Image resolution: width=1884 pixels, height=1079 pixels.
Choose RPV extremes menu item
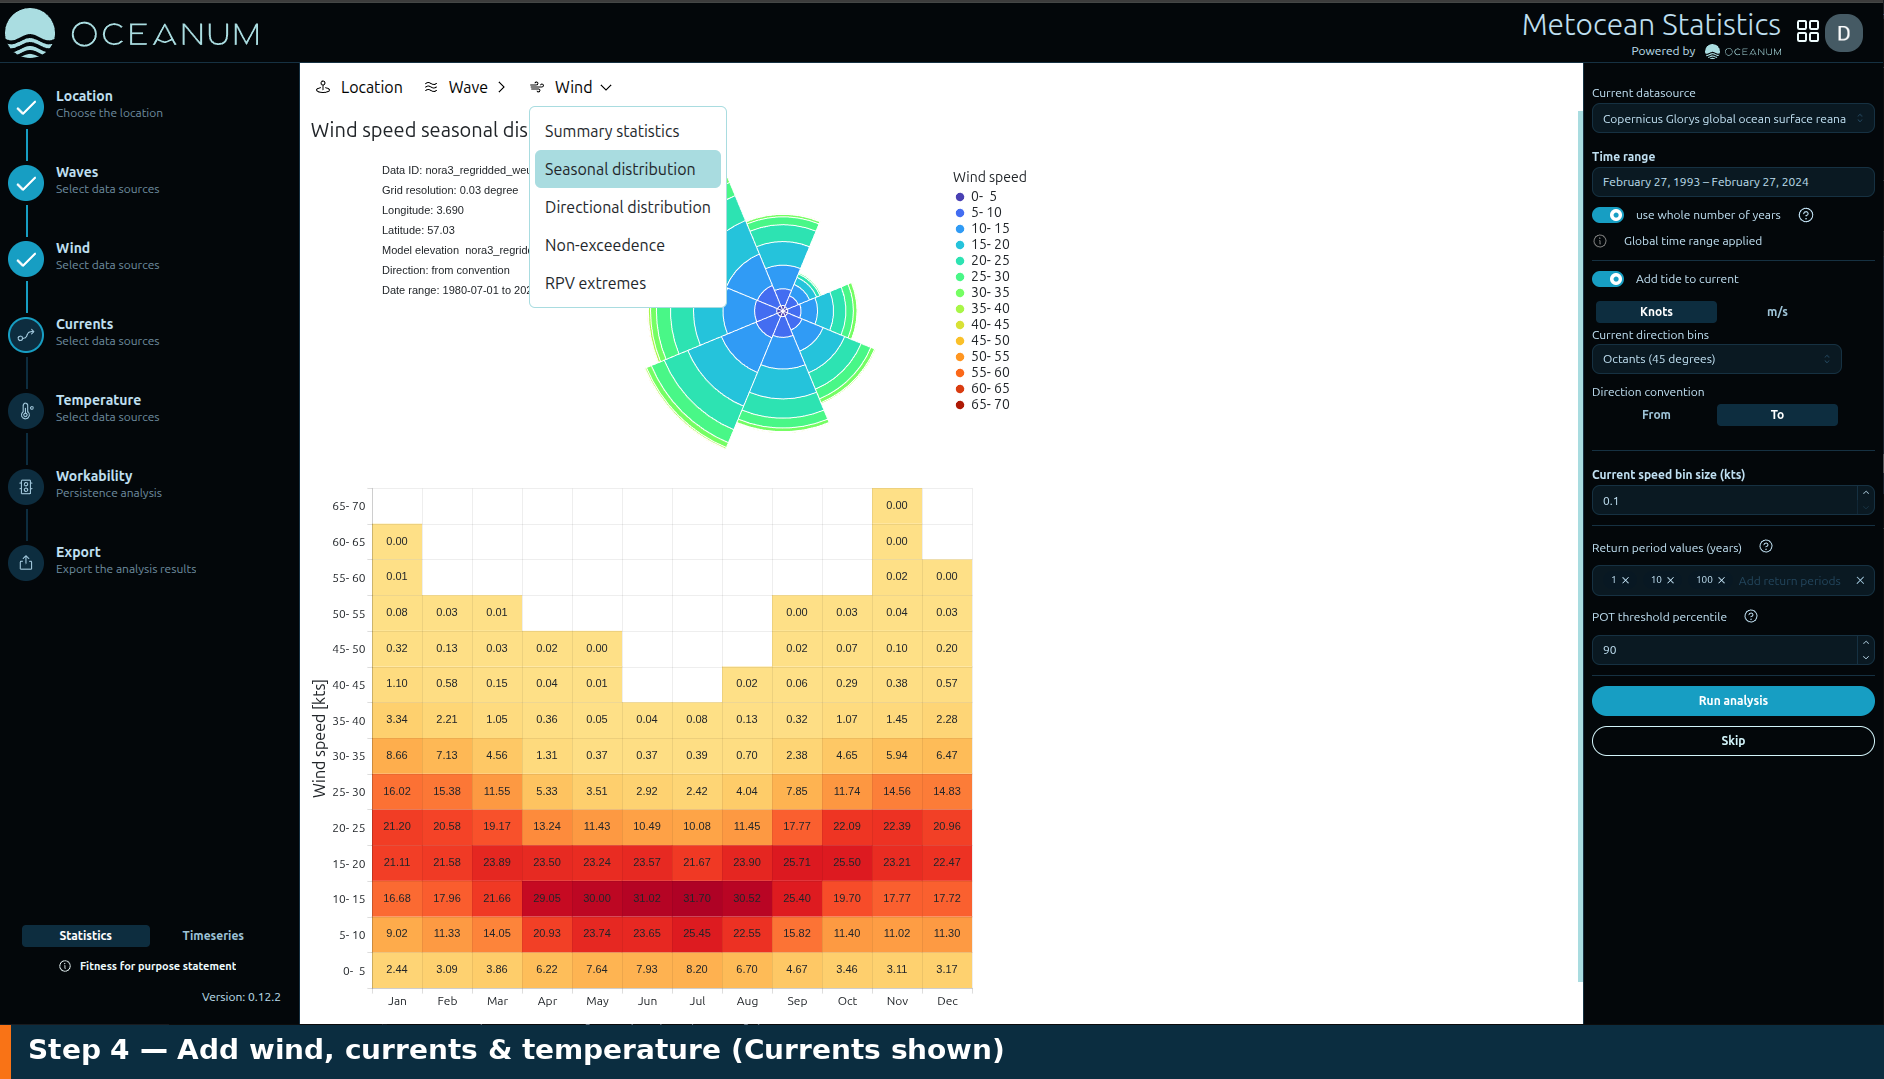627,283
